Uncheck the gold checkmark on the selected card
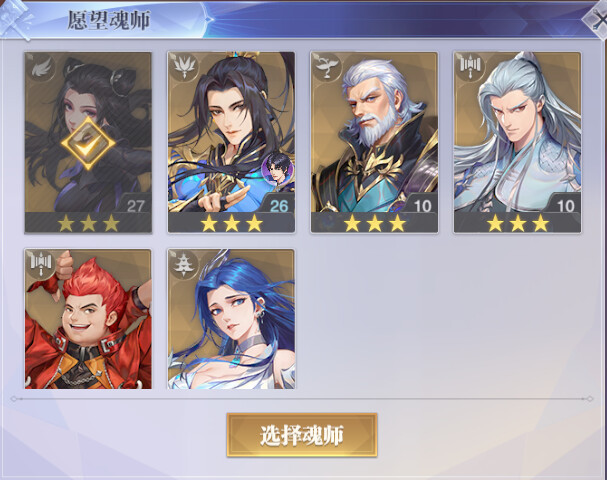This screenshot has width=607, height=480. 88,144
